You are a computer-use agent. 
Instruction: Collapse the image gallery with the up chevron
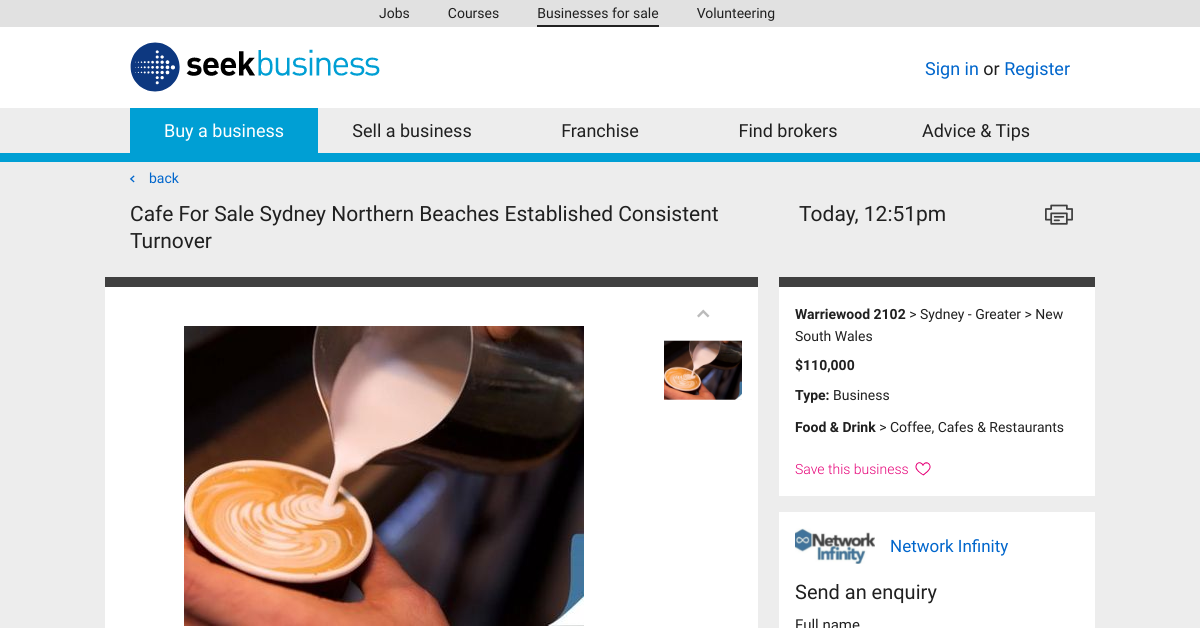[x=703, y=313]
